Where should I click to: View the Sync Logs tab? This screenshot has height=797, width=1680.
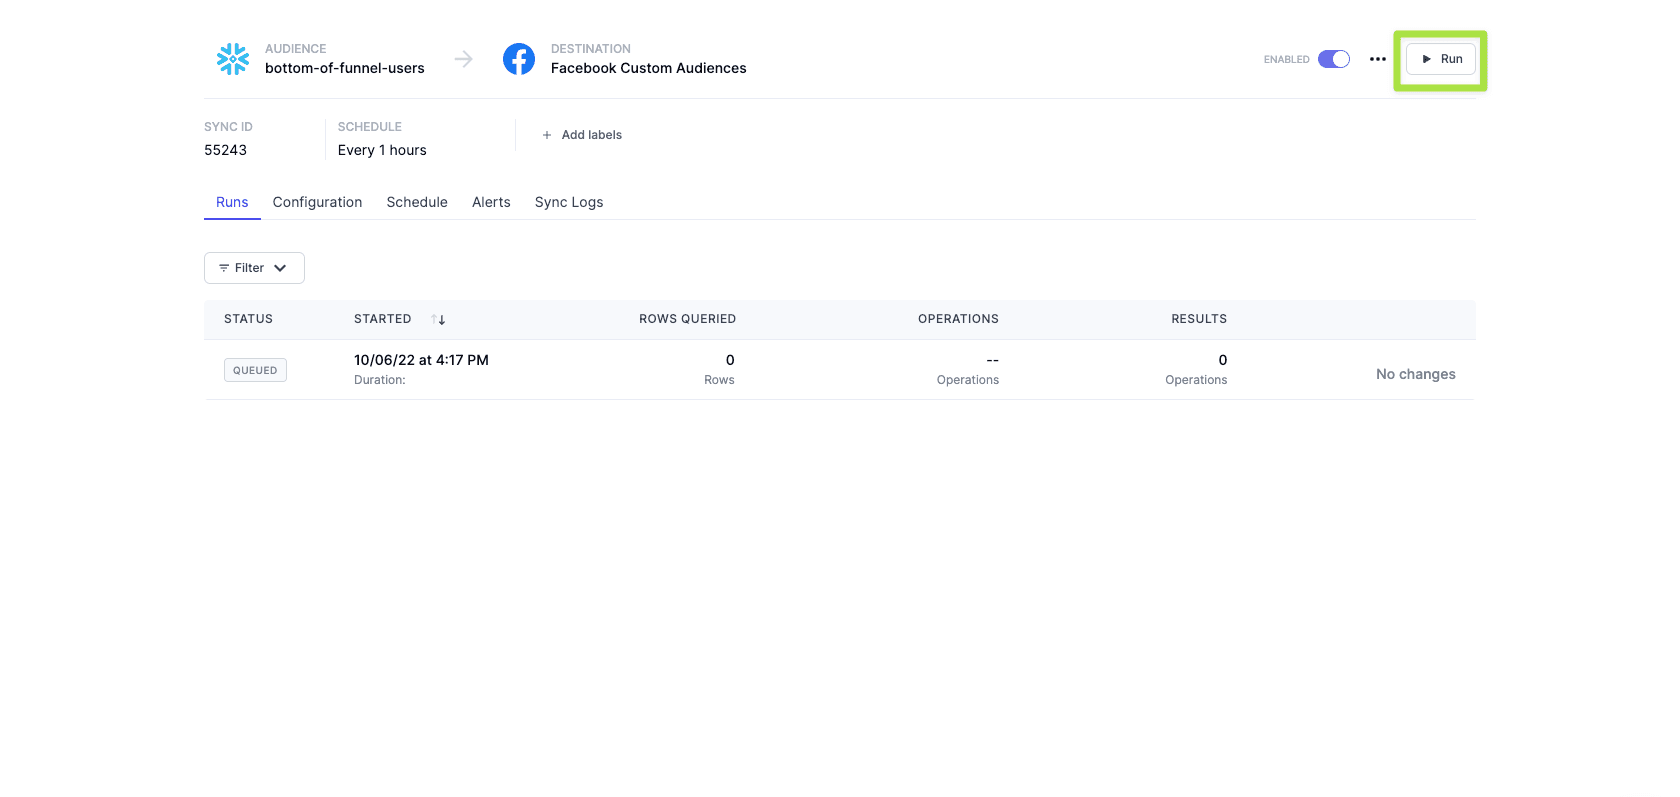coord(569,202)
